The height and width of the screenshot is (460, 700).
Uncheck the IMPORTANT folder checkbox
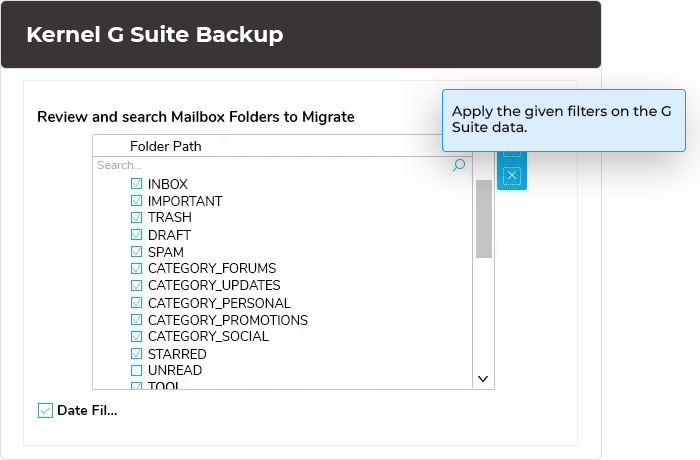pyautogui.click(x=137, y=201)
